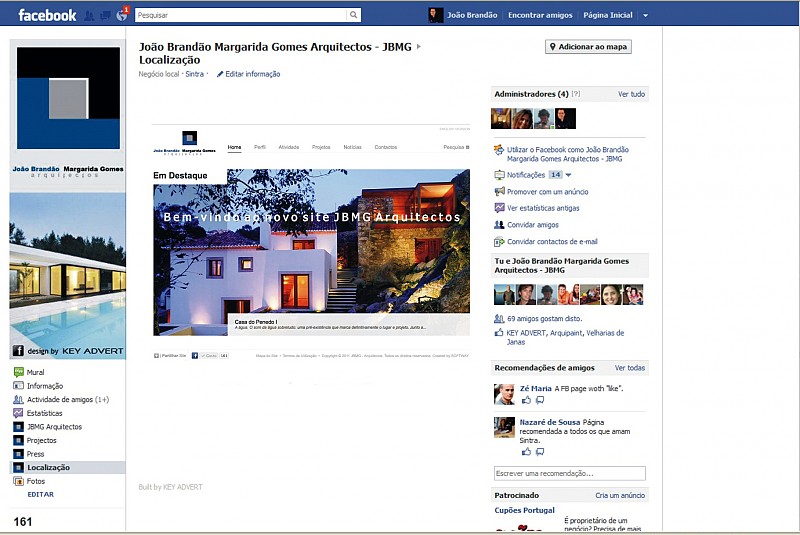Image resolution: width=800 pixels, height=535 pixels.
Task: Click the Cupões Portugal sponsored link
Action: (x=524, y=510)
